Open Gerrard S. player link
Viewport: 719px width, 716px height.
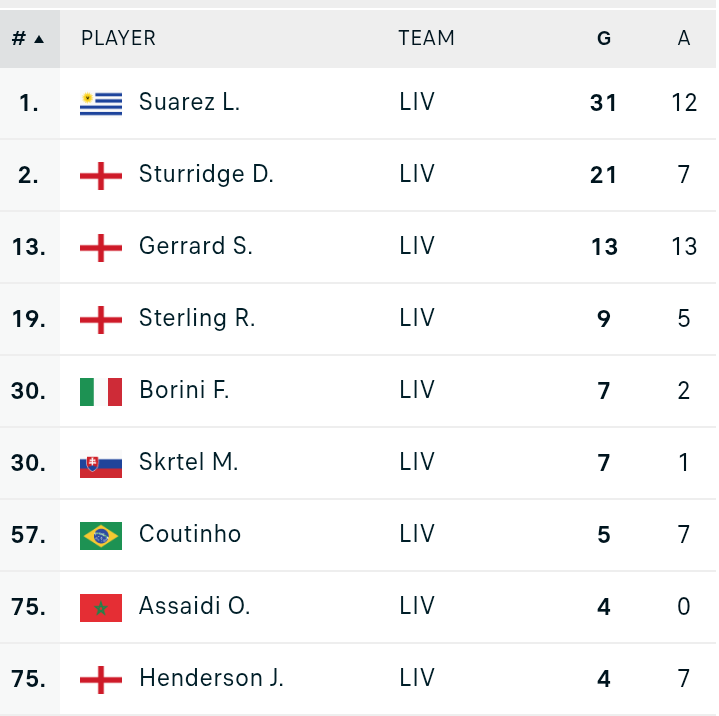click(x=195, y=246)
